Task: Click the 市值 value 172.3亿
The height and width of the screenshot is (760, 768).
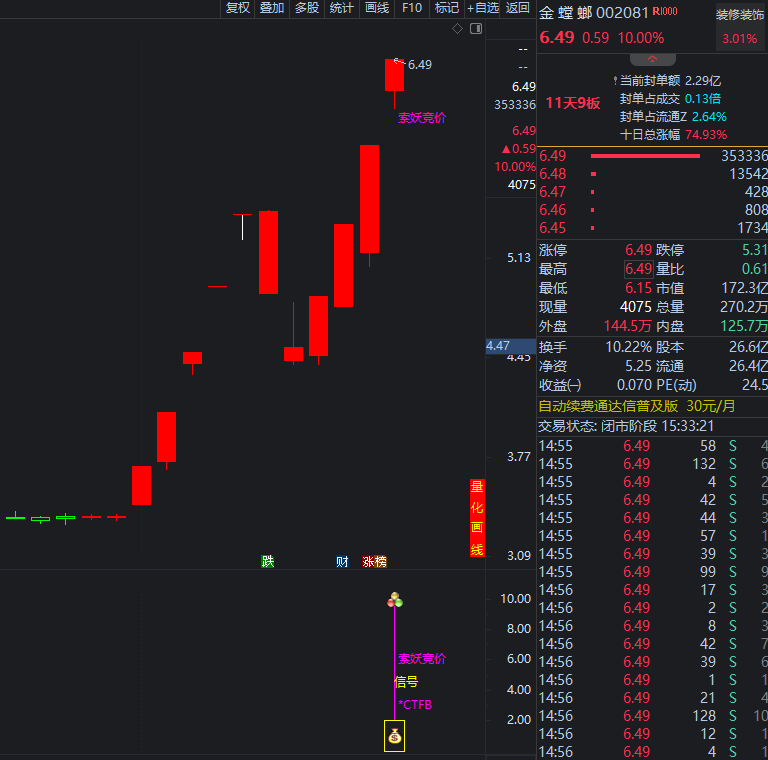Action: [x=744, y=288]
